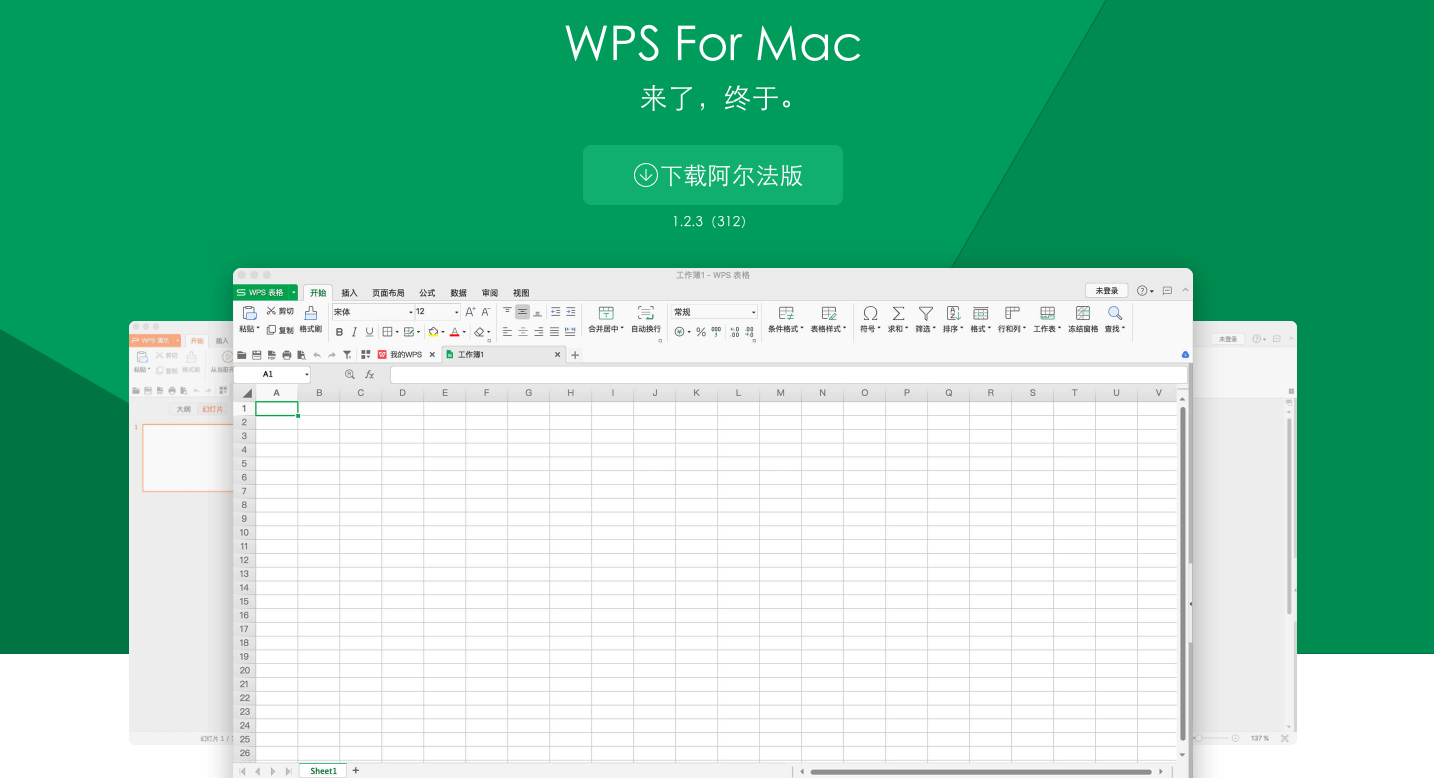The width and height of the screenshot is (1434, 778).
Task: Toggle the middle vertical align button
Action: coord(522,312)
